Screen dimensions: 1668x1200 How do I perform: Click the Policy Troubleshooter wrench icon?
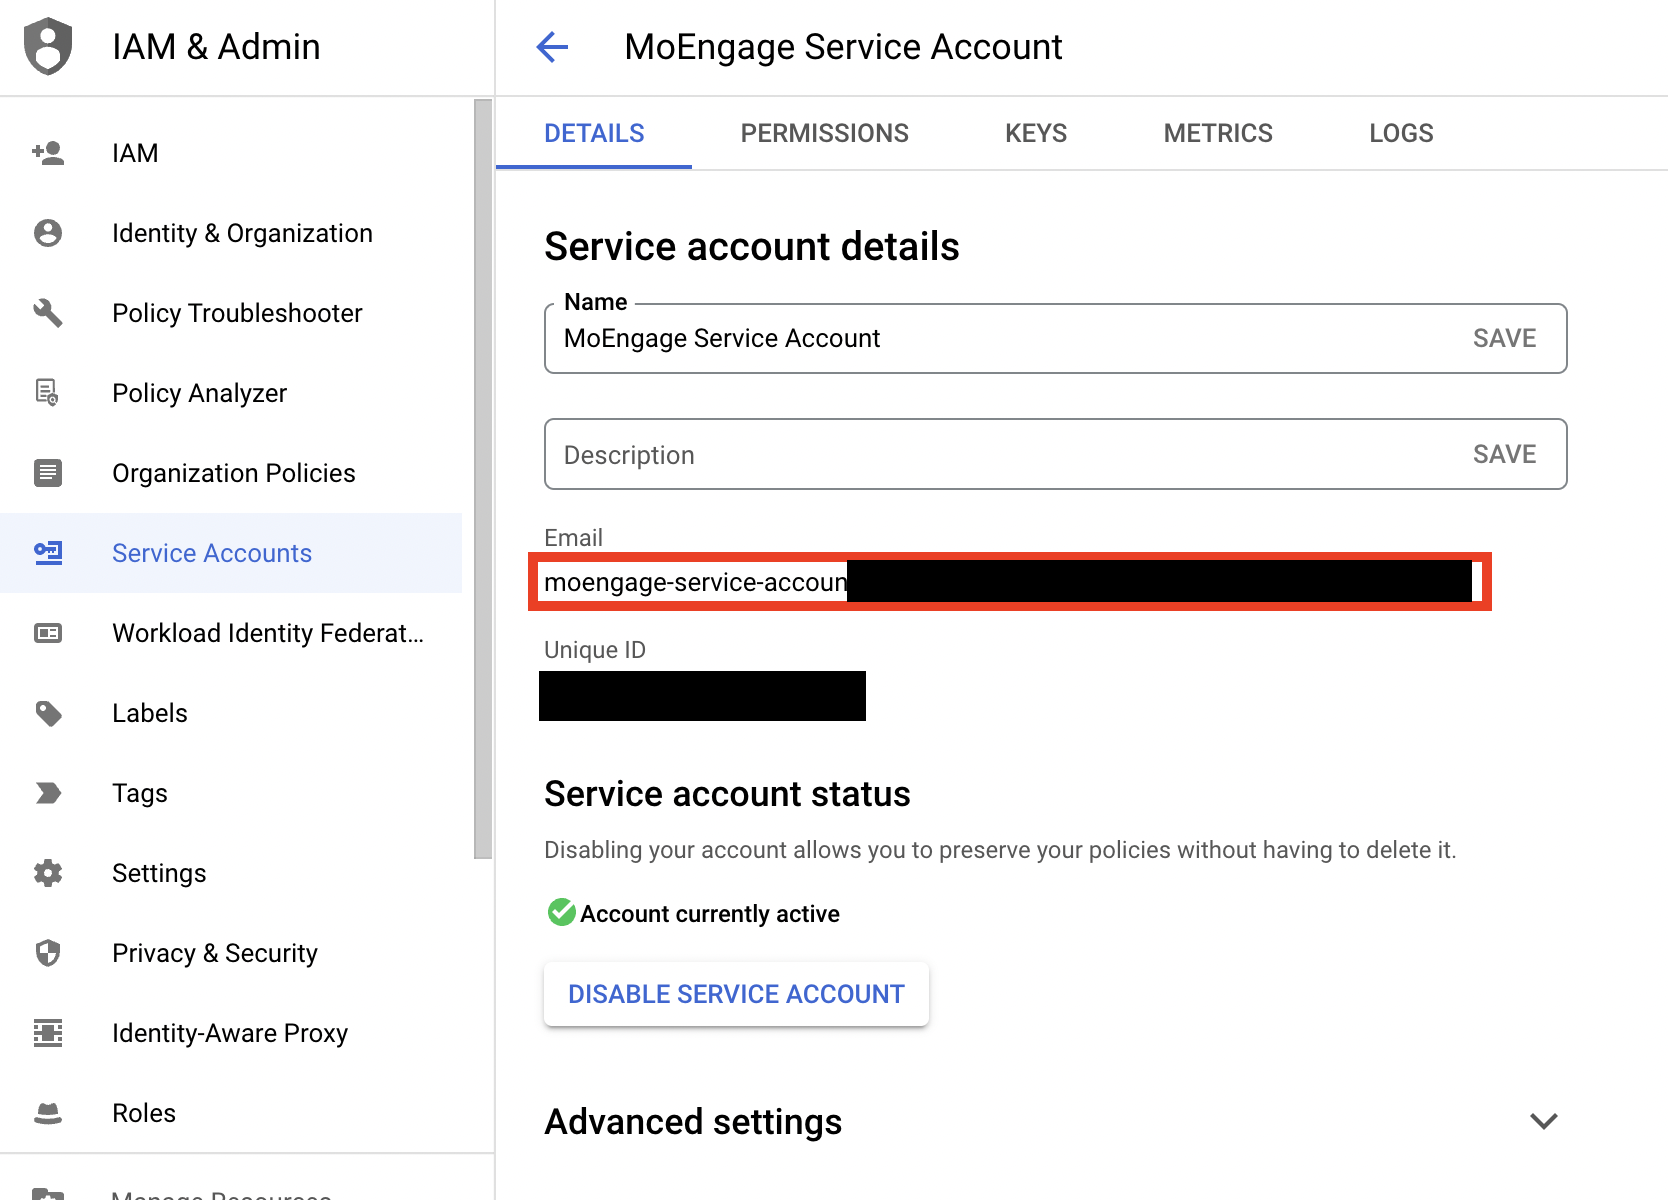(48, 313)
